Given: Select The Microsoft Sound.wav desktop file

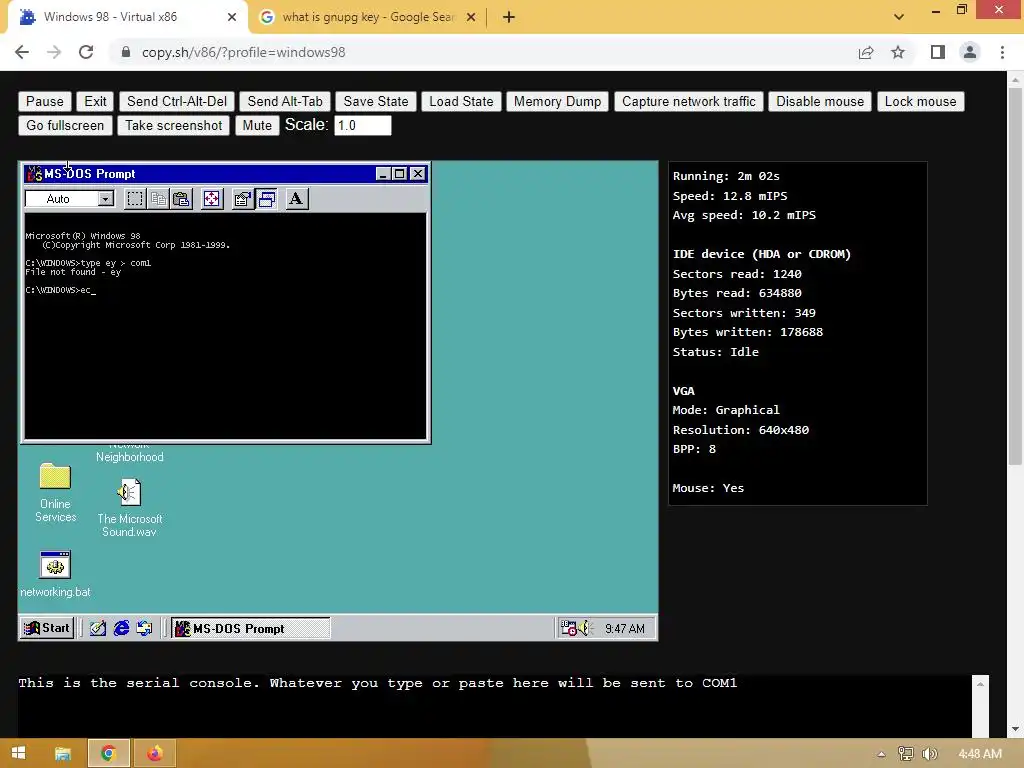Looking at the screenshot, I should pyautogui.click(x=129, y=507).
